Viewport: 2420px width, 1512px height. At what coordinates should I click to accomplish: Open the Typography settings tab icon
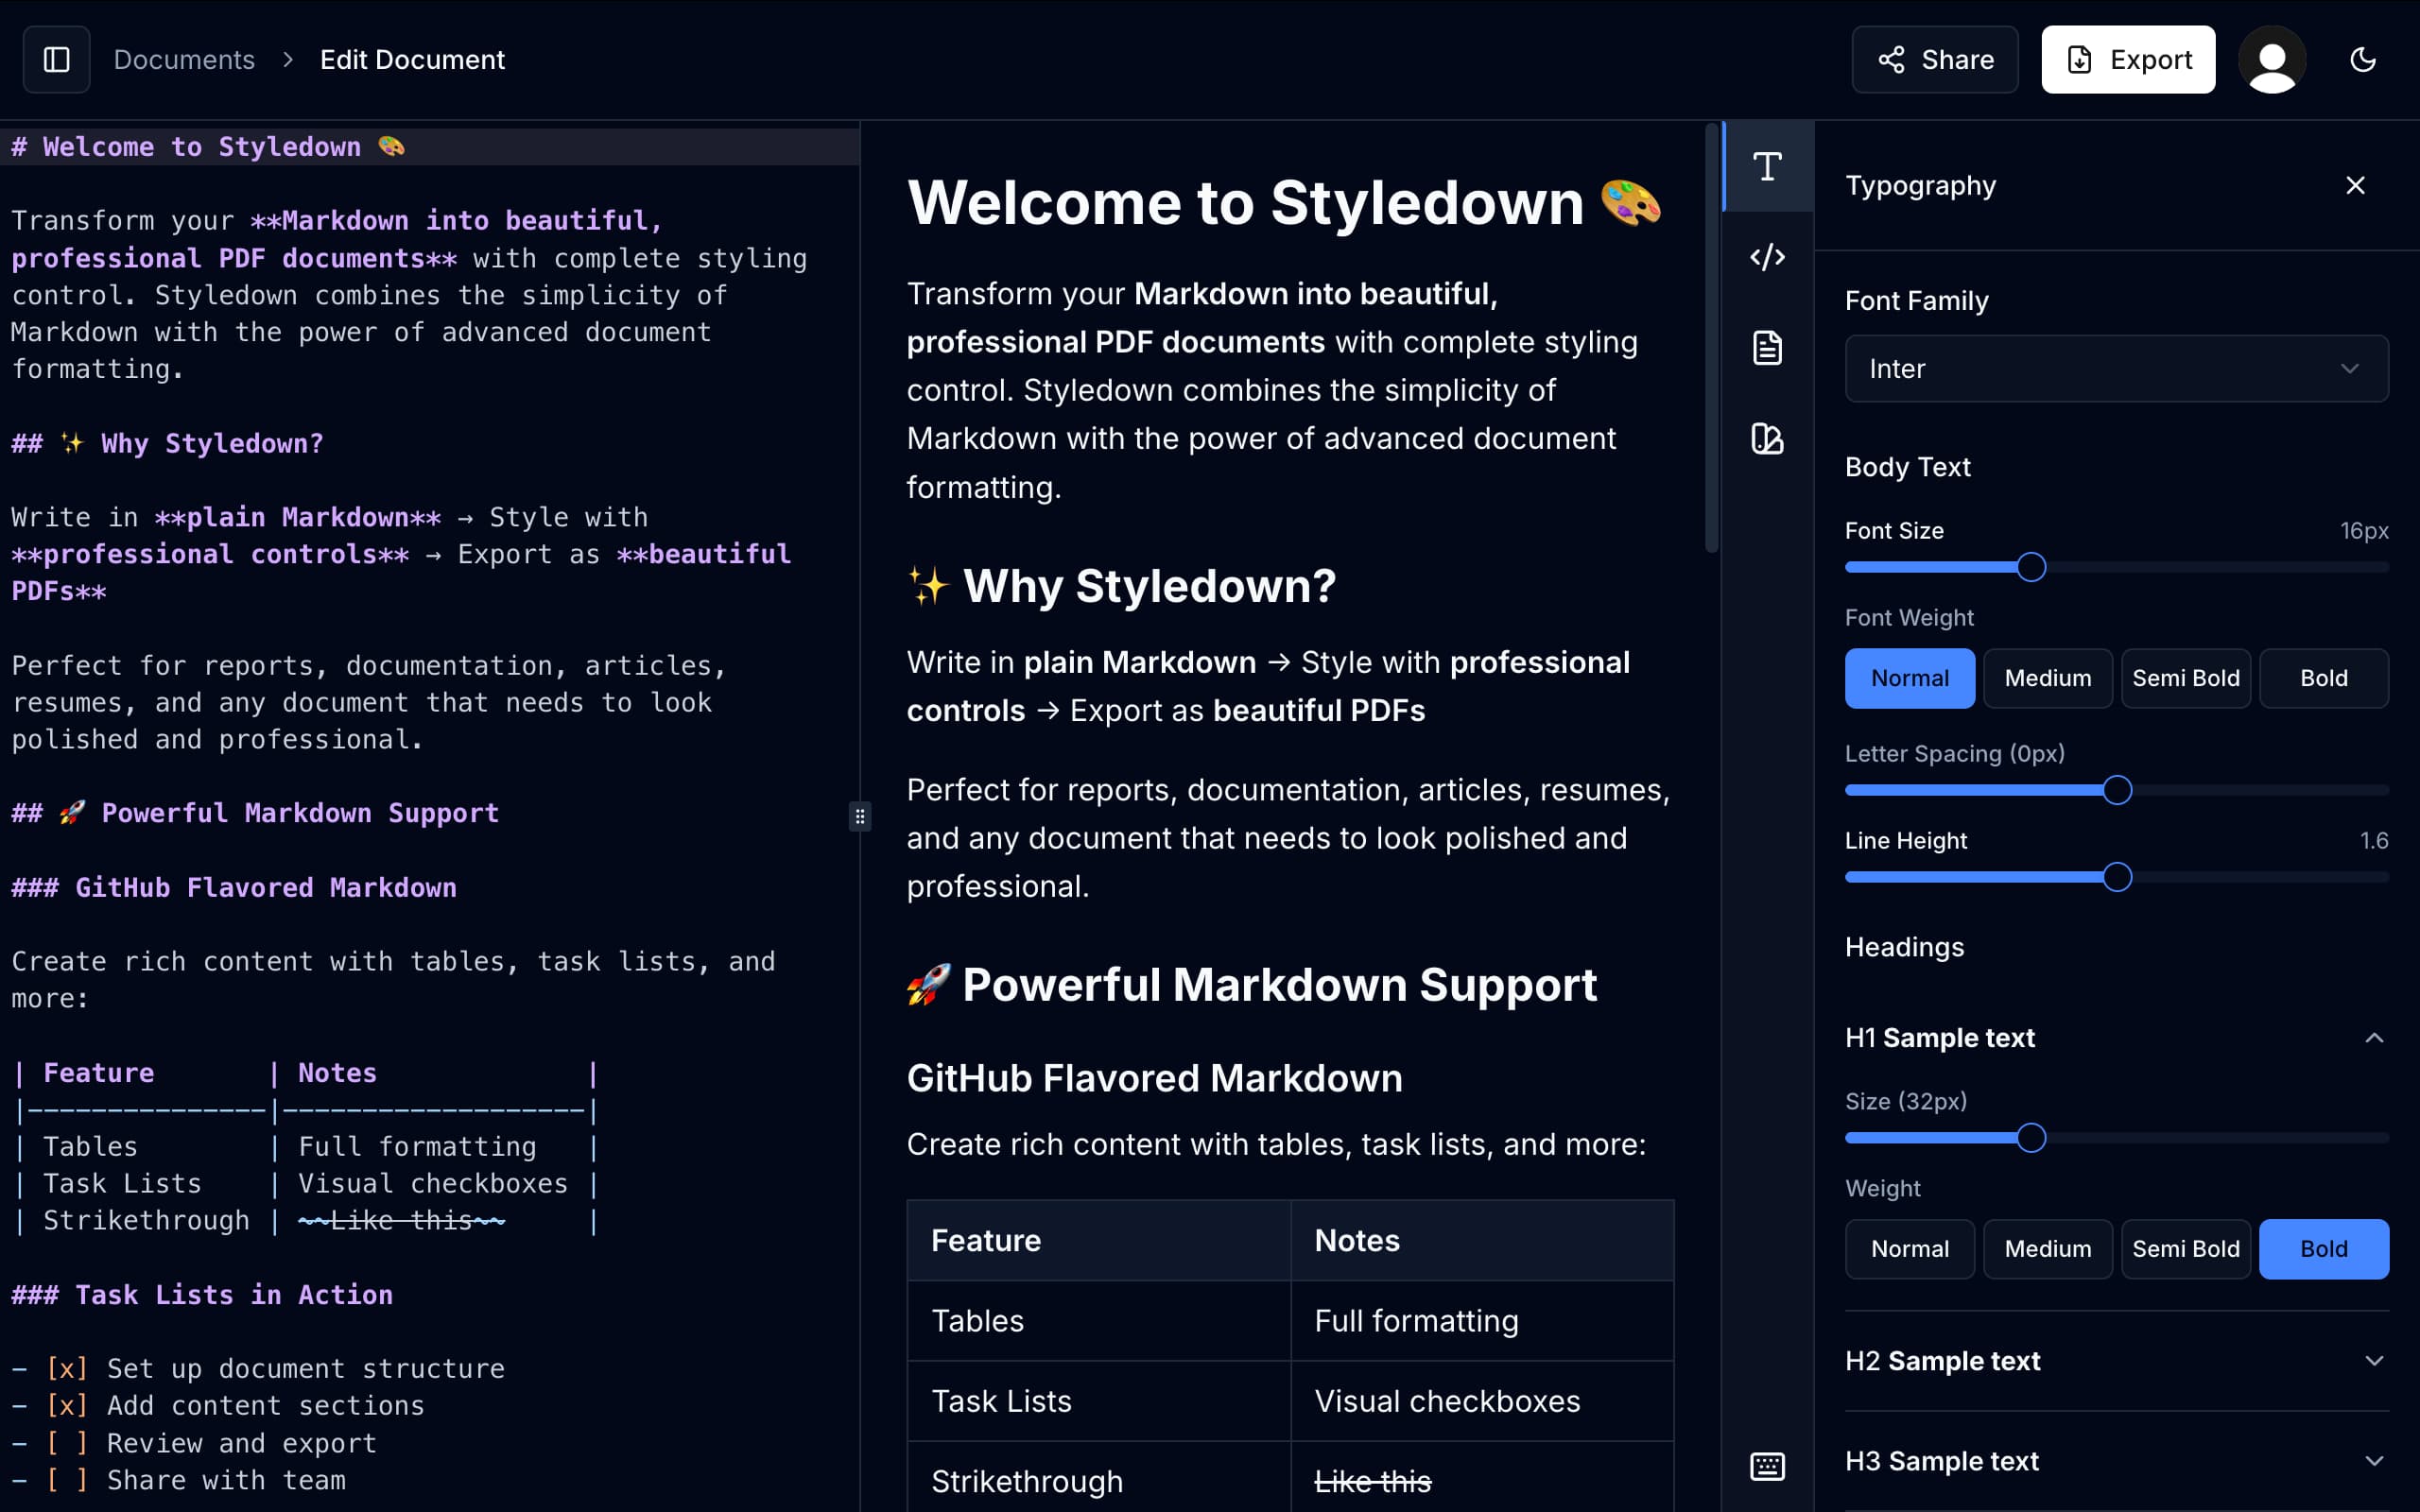point(1767,167)
